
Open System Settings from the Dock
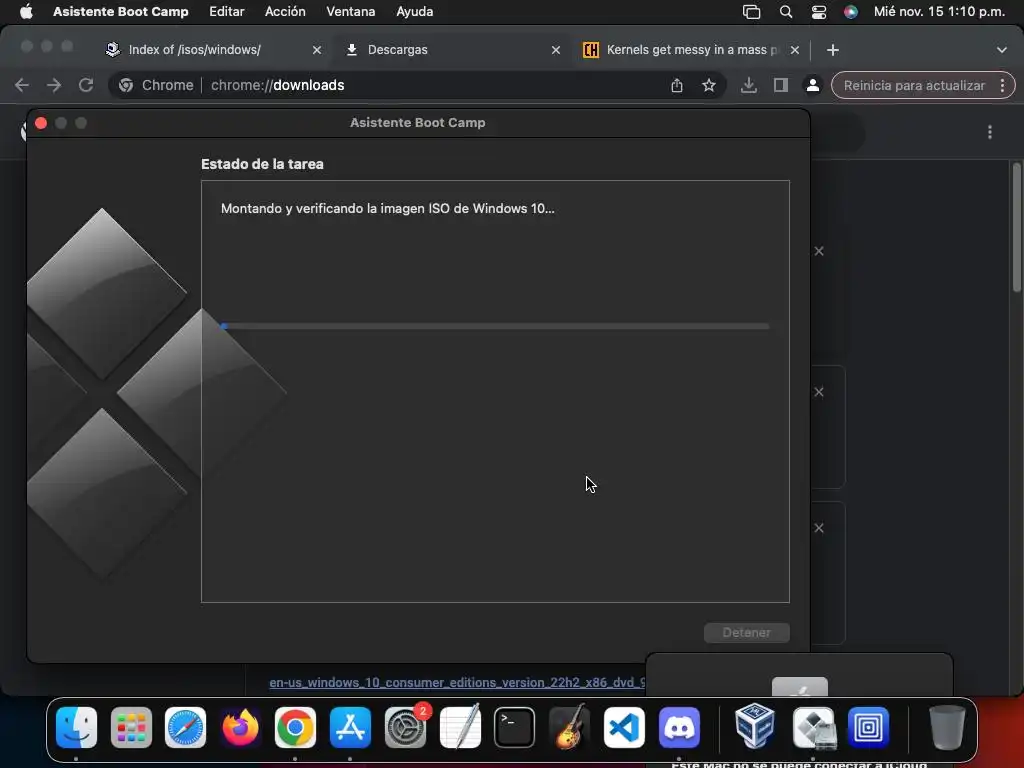coord(405,728)
